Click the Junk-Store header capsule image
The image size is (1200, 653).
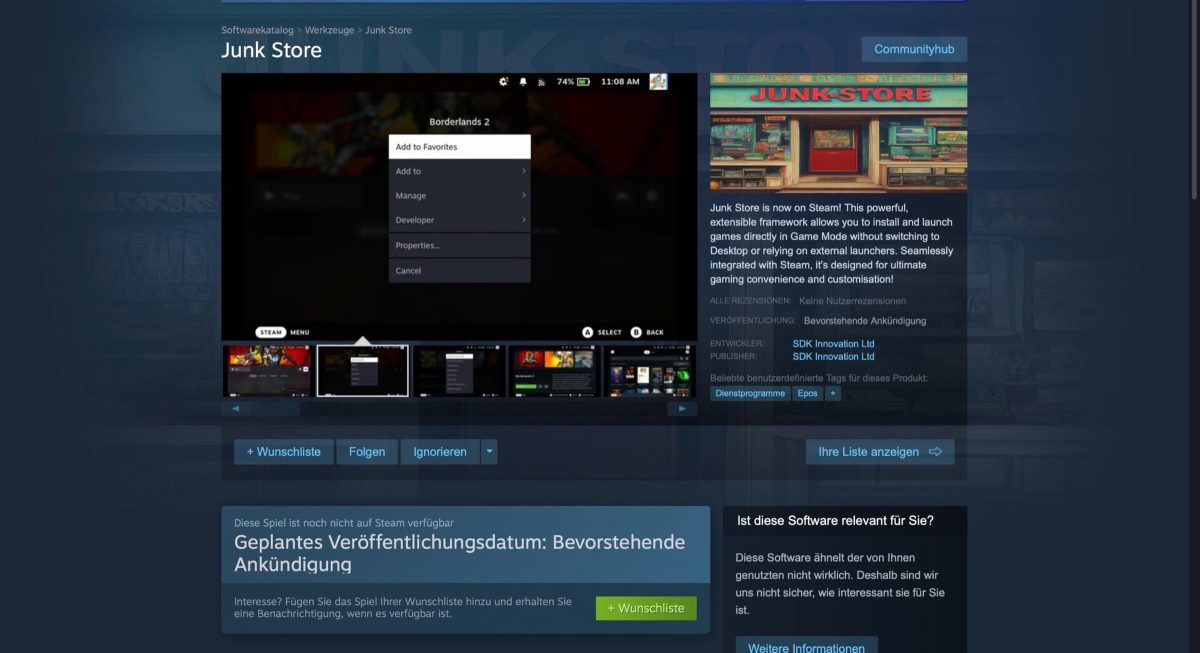pos(838,131)
